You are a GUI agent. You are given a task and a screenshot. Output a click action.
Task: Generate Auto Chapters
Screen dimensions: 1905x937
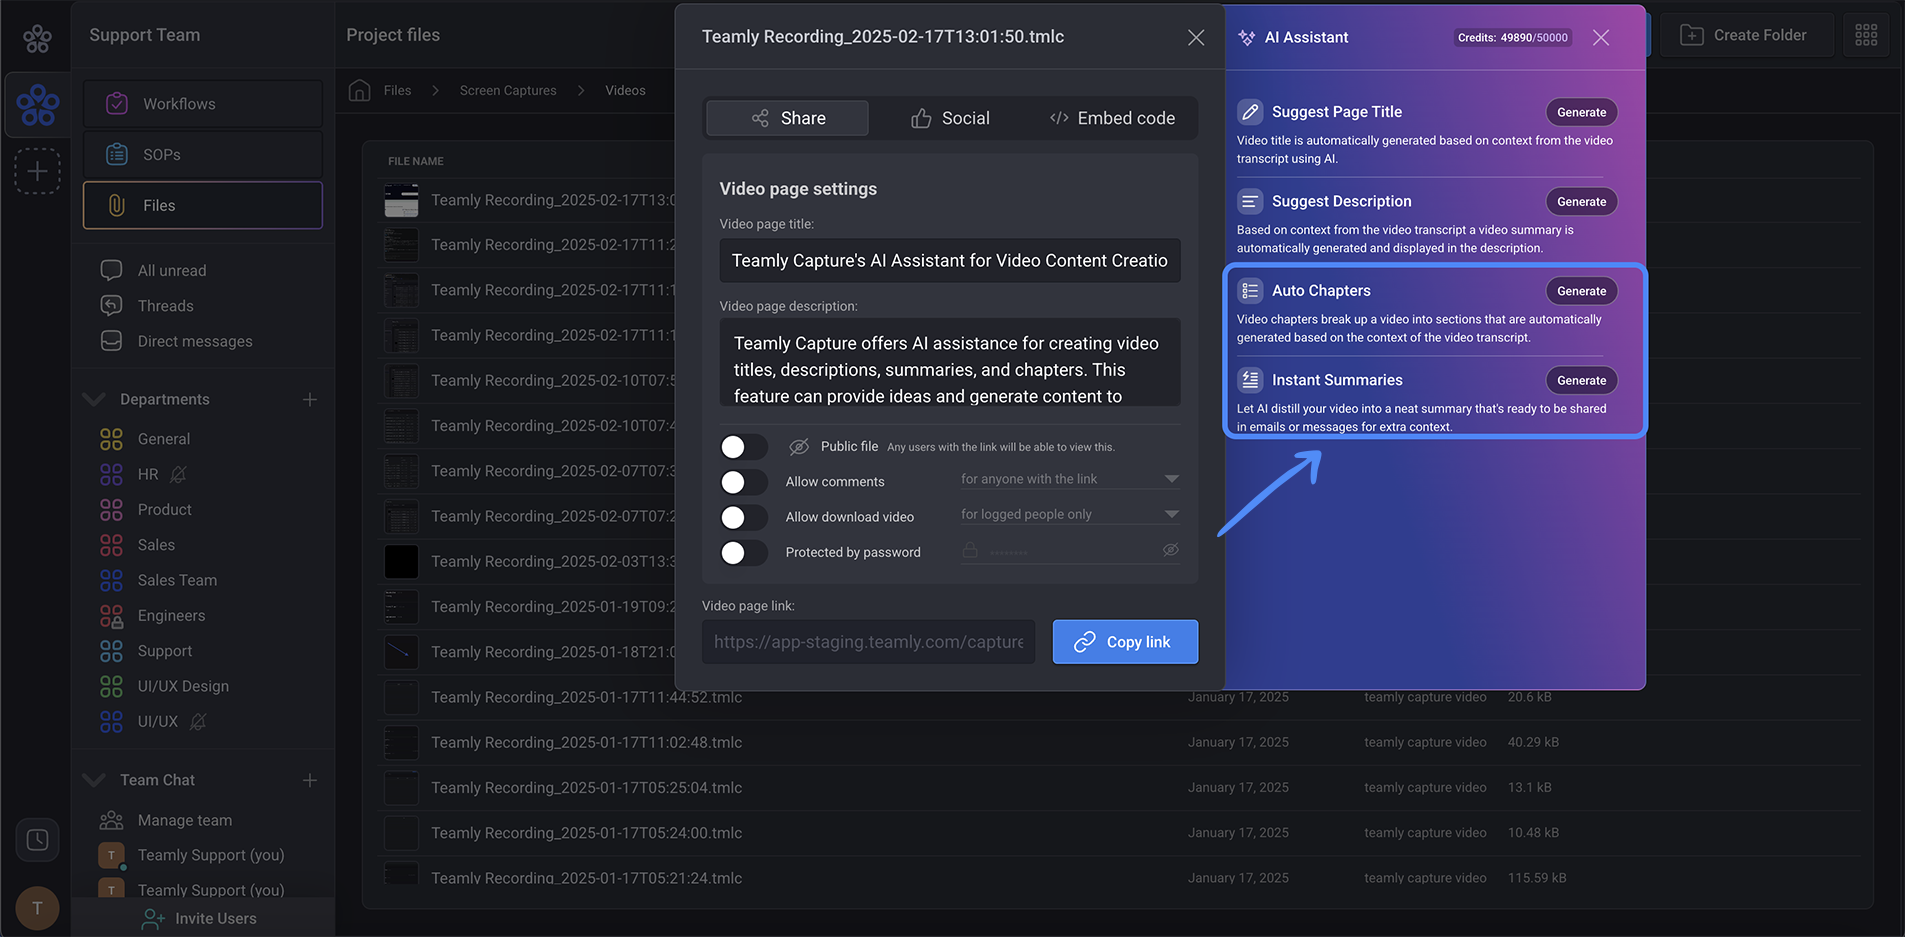coord(1581,291)
